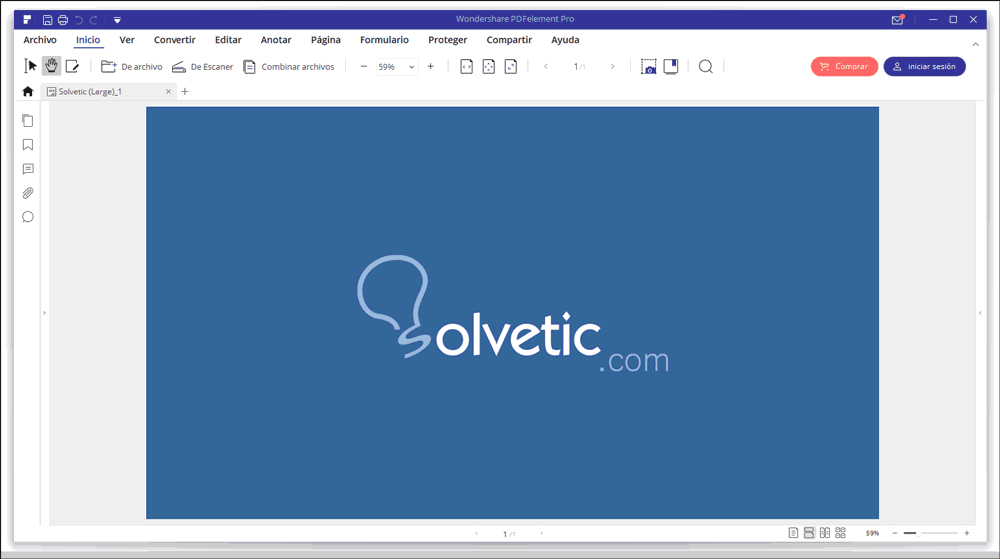1000x559 pixels.
Task: Take a snapshot of screen area
Action: point(648,66)
